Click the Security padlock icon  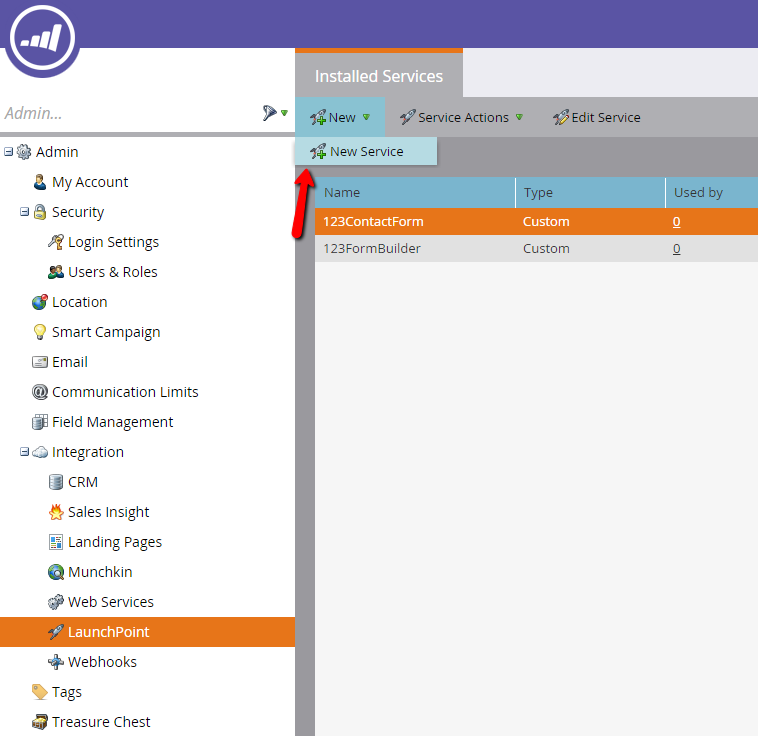pyautogui.click(x=40, y=212)
